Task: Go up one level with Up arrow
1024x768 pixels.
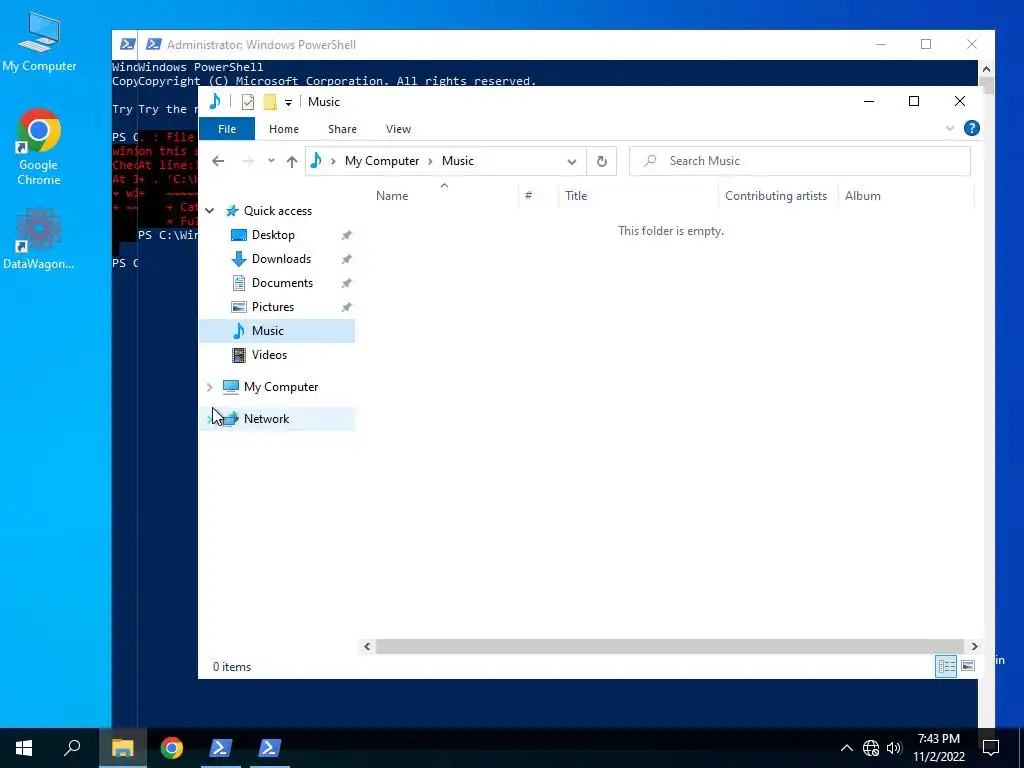Action: coord(292,161)
